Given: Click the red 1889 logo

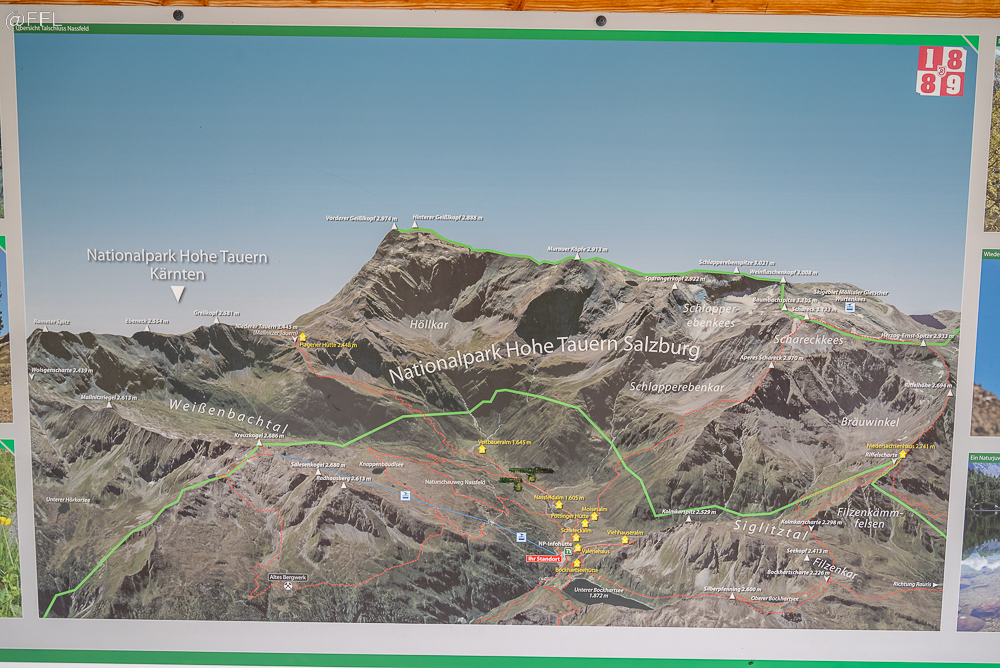Looking at the screenshot, I should click(940, 71).
